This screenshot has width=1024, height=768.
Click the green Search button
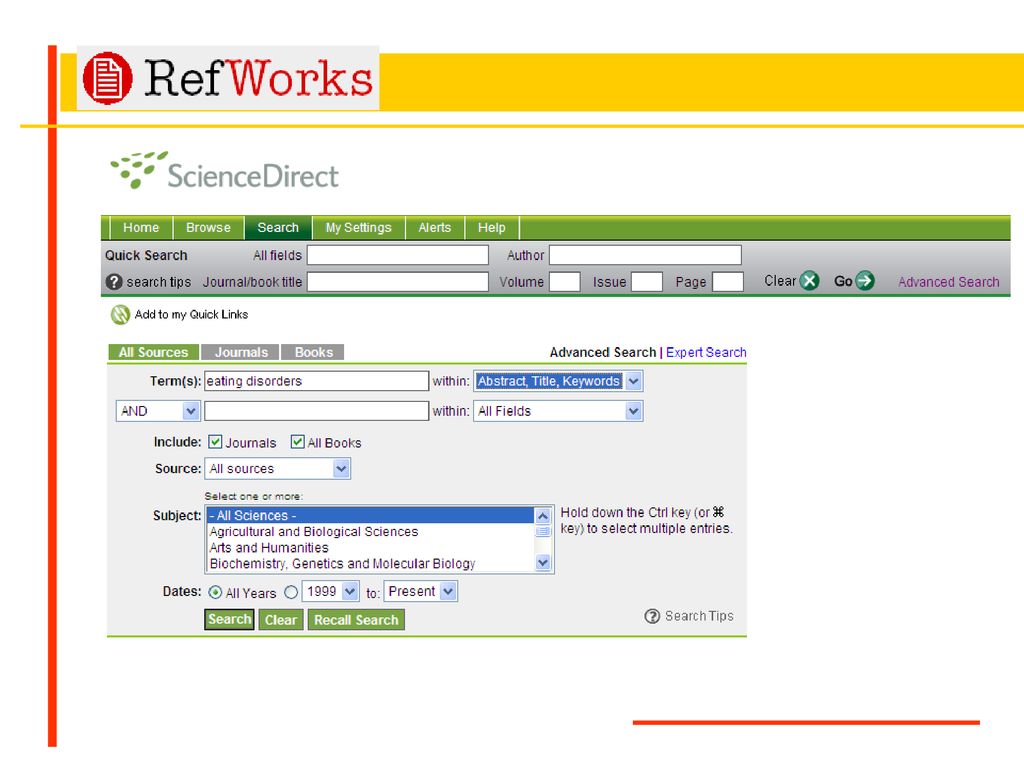(229, 619)
